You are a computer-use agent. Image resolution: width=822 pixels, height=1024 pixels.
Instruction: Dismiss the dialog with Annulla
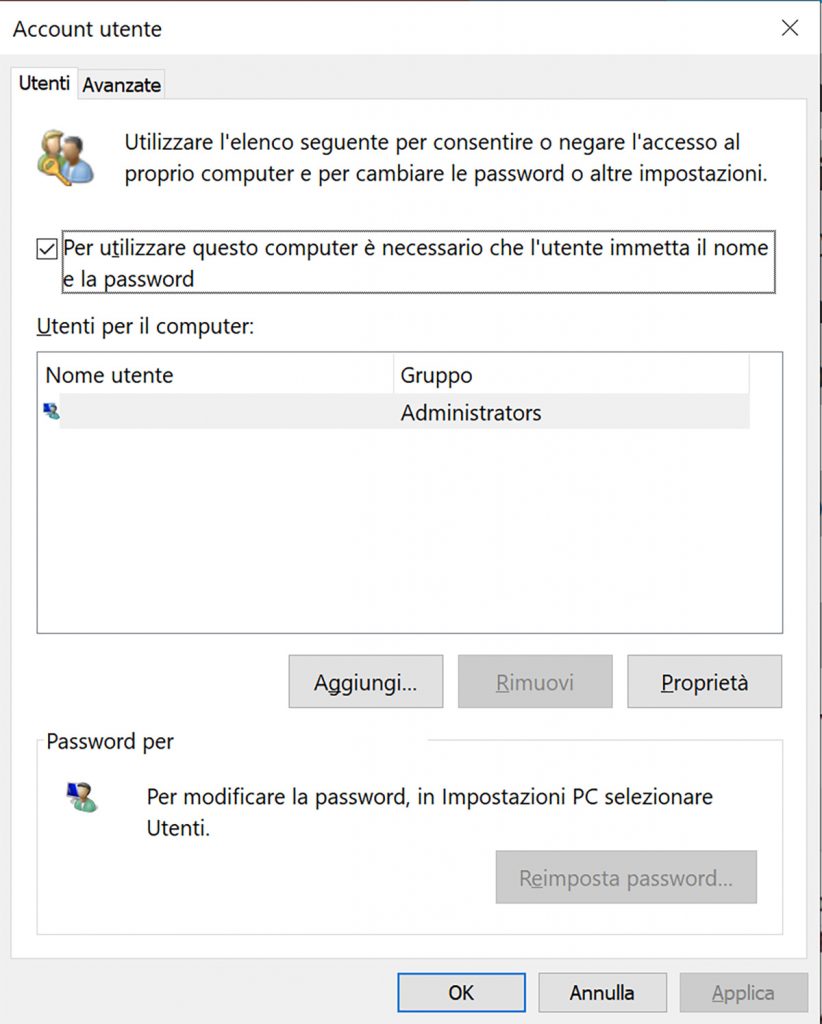point(602,992)
